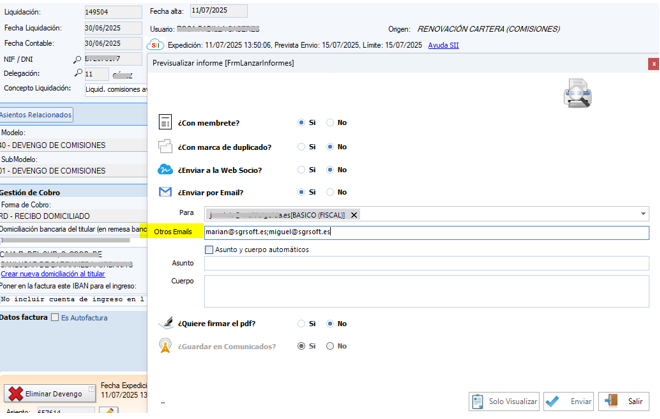
Task: Check the Es Autofactura checkbox
Action: (54, 317)
